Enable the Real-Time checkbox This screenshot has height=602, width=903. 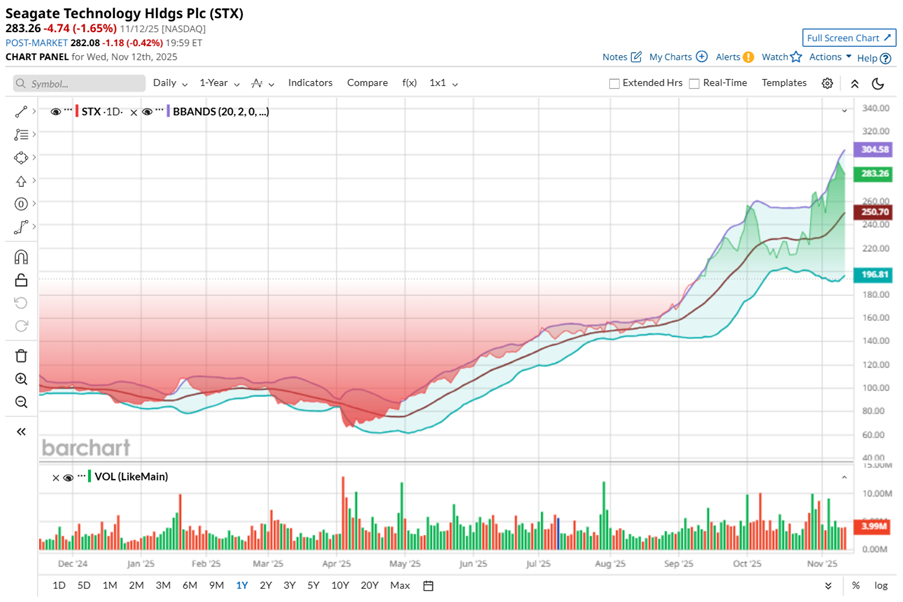(695, 84)
